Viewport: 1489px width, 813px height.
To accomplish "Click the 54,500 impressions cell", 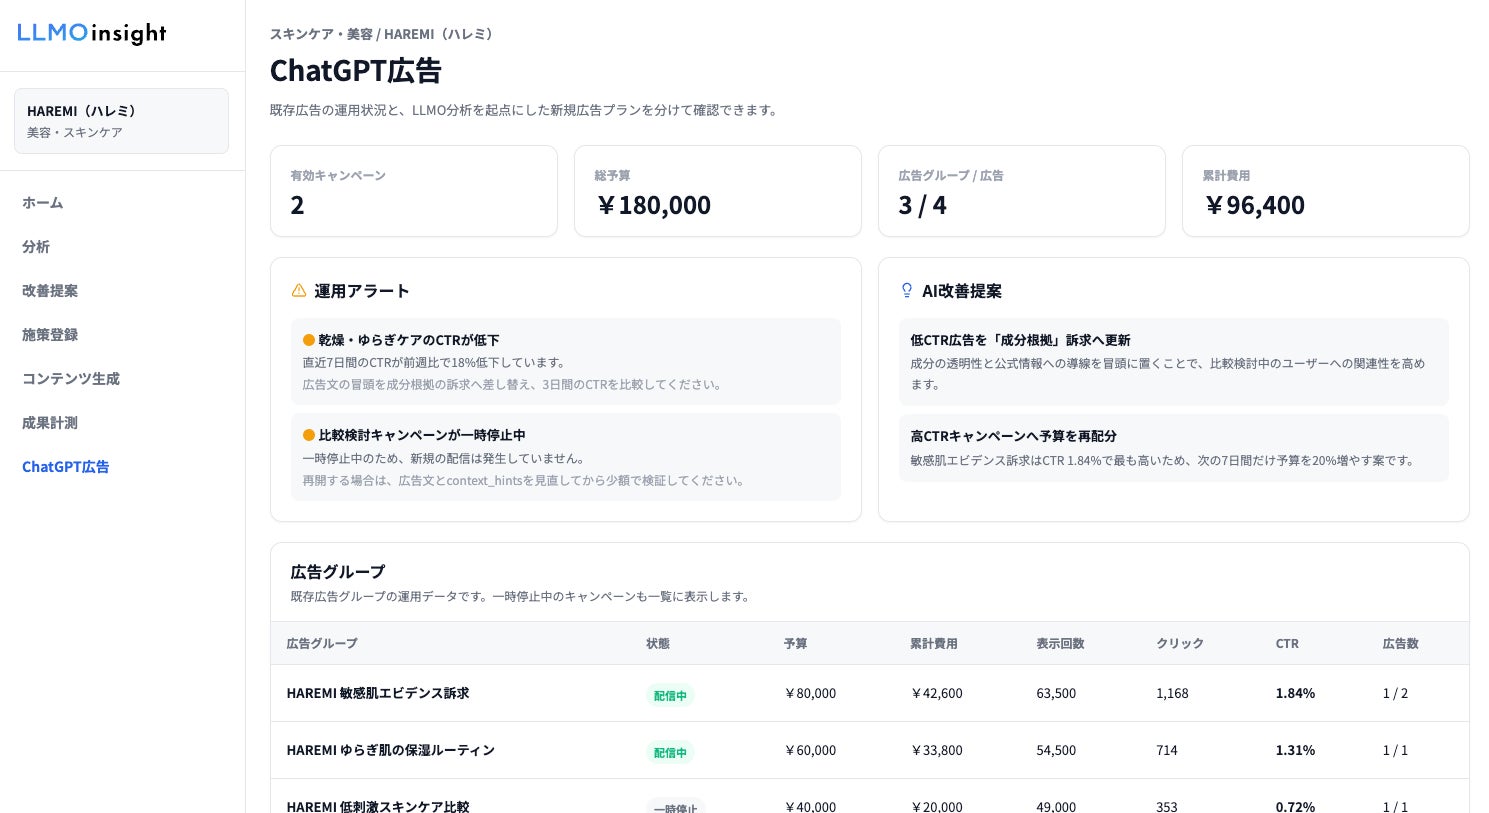I will coord(1056,750).
